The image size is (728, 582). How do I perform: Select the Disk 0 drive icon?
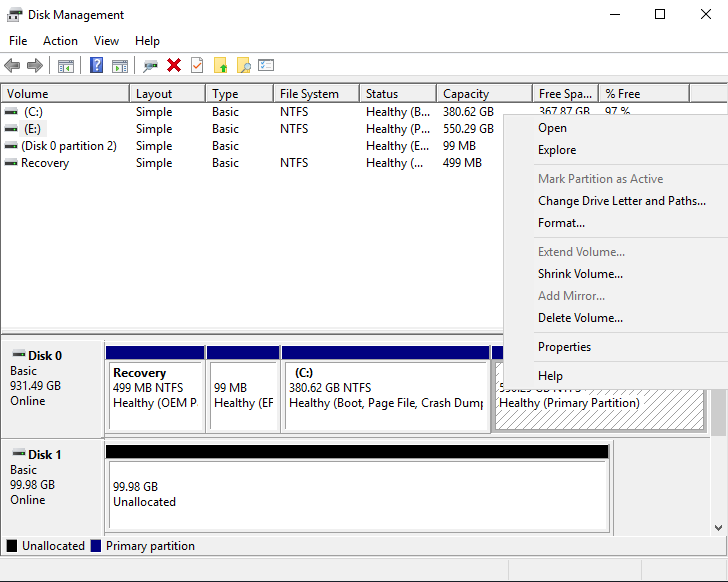(x=19, y=354)
